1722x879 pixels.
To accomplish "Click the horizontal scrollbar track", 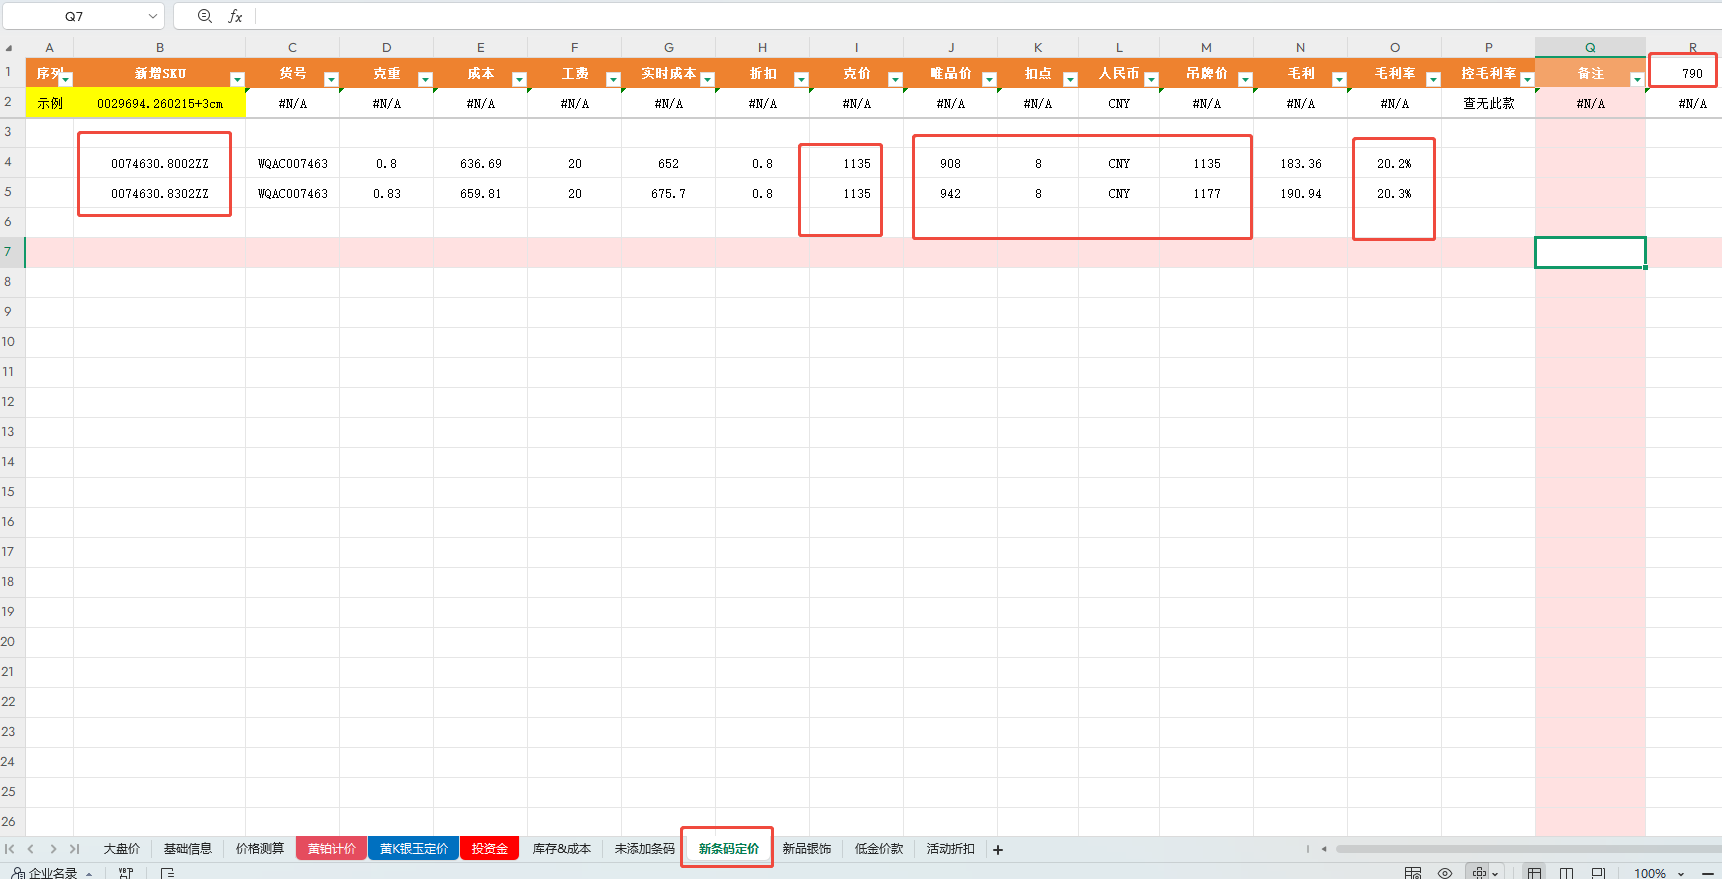I will point(1520,849).
